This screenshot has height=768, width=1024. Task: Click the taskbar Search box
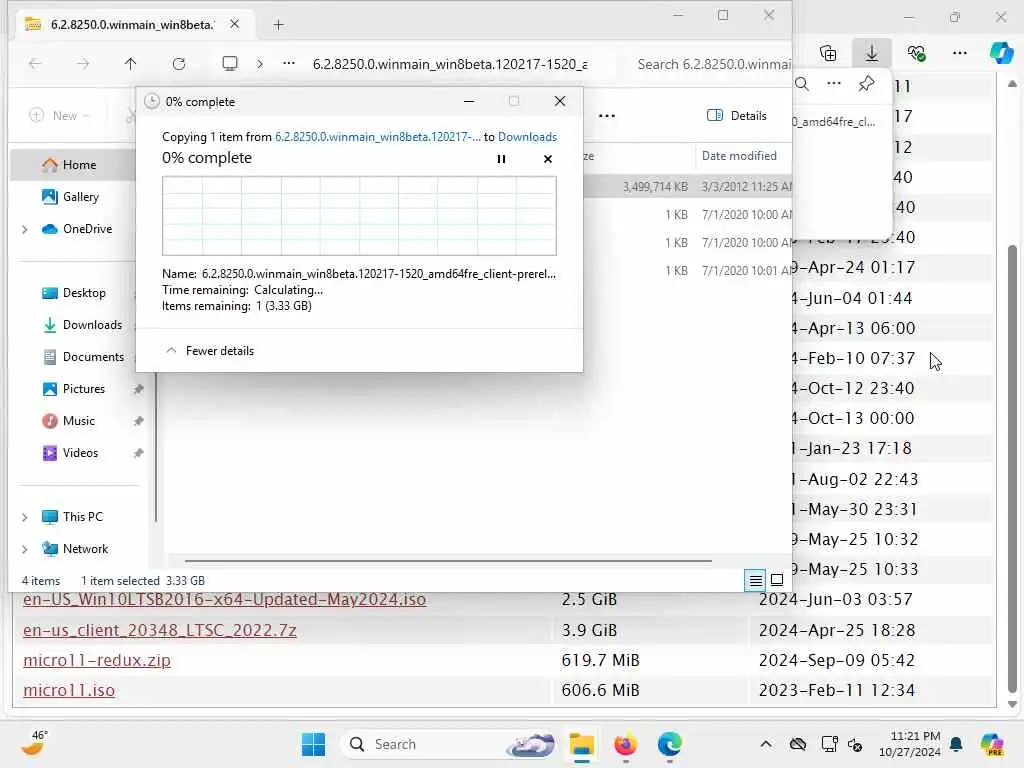click(x=451, y=744)
